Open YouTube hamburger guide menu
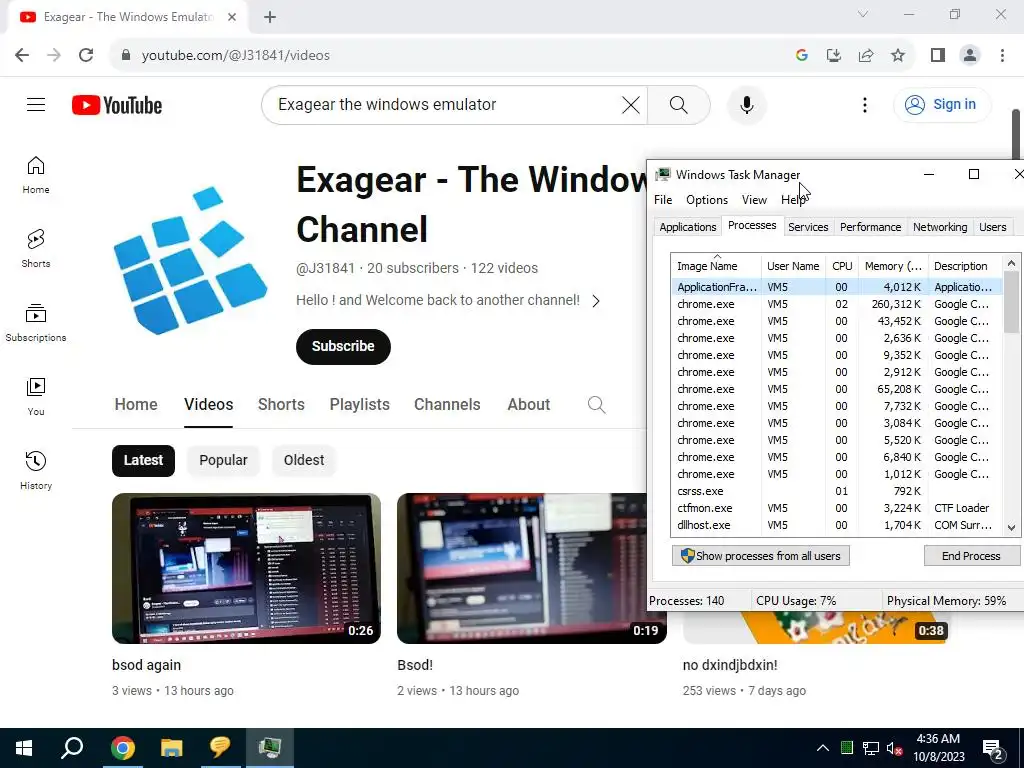The width and height of the screenshot is (1024, 768). (x=36, y=104)
